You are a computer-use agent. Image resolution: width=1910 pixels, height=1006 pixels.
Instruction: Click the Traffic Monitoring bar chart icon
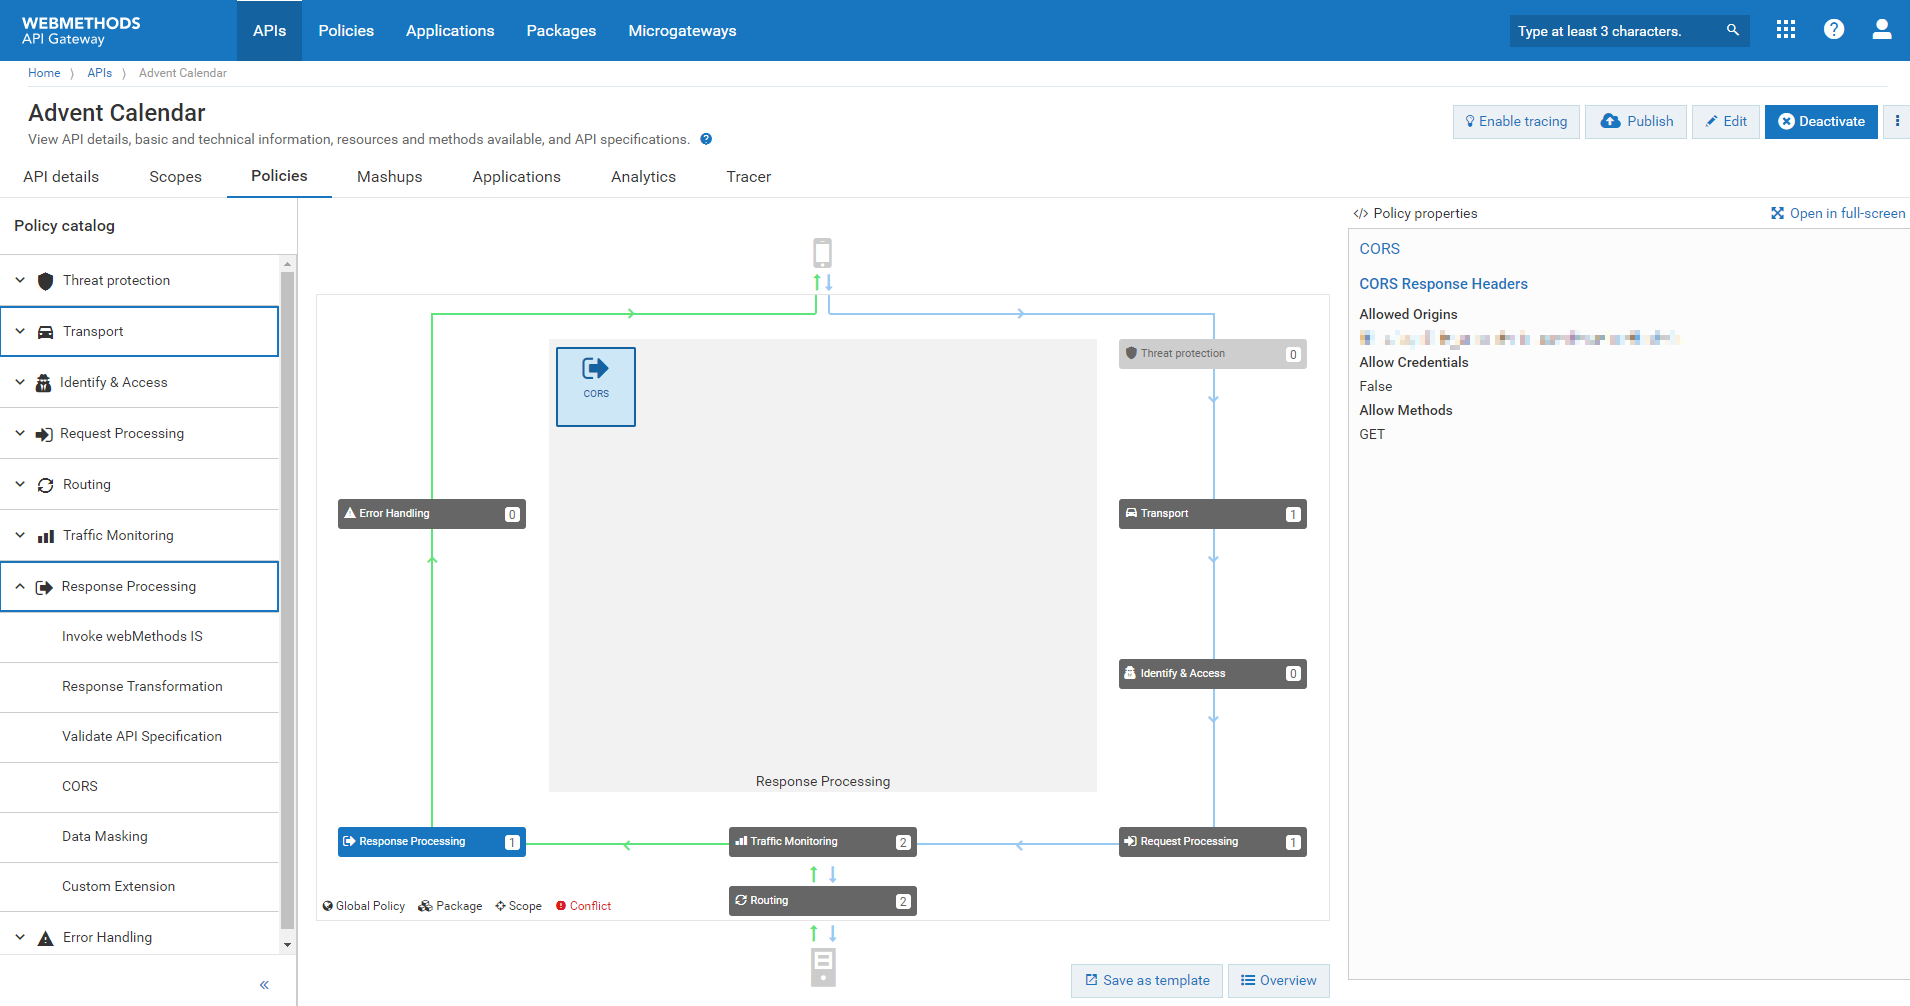45,536
